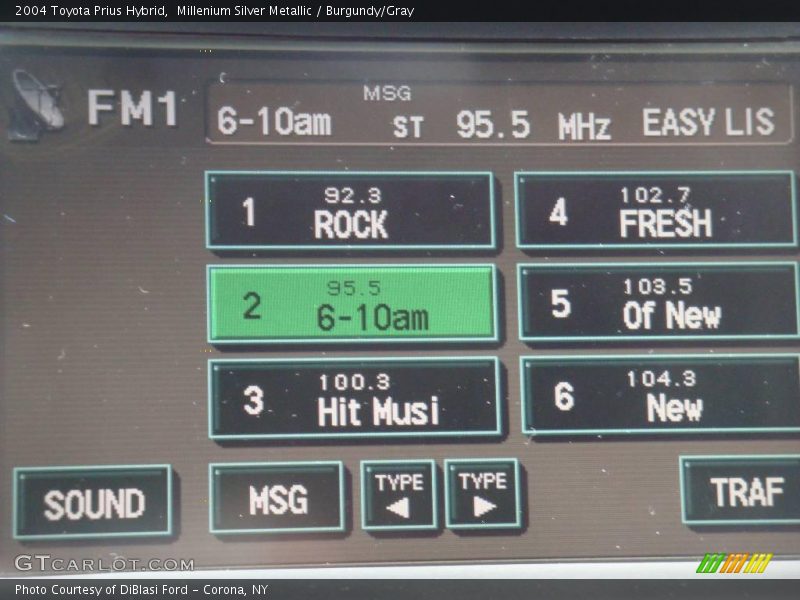Tap the 95.5 MHz frequency readout
Image resolution: width=800 pixels, height=600 pixels.
tap(532, 124)
